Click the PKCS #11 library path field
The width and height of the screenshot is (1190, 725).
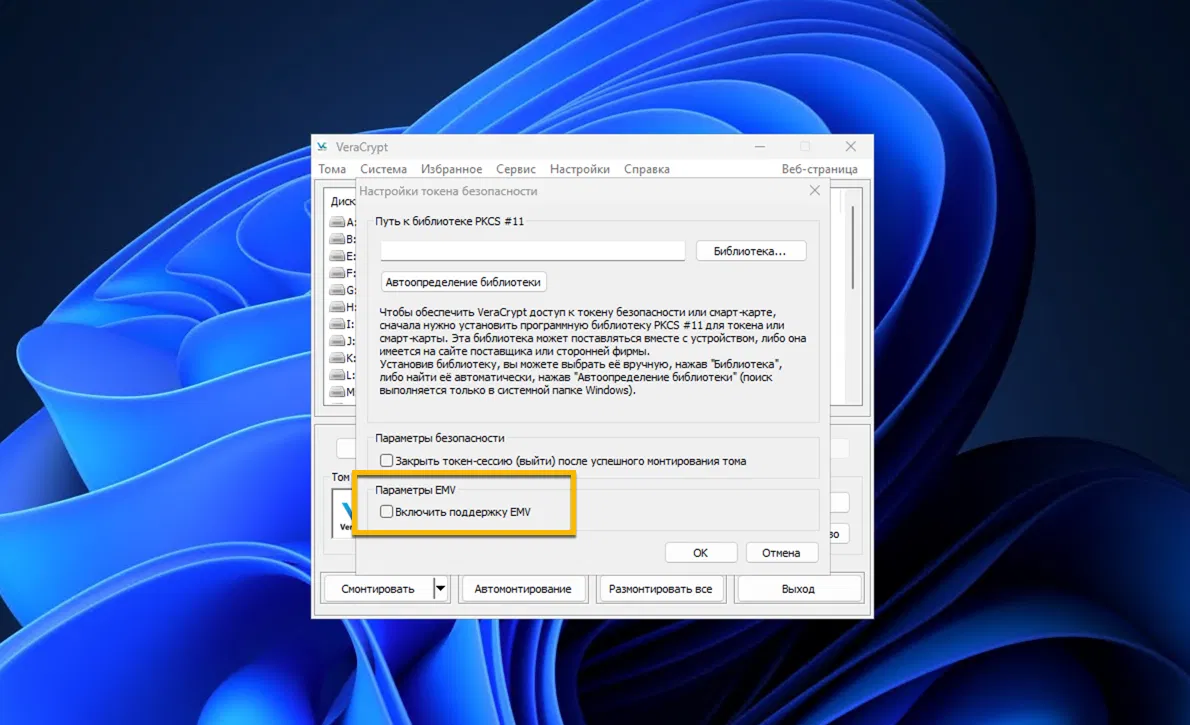[533, 251]
